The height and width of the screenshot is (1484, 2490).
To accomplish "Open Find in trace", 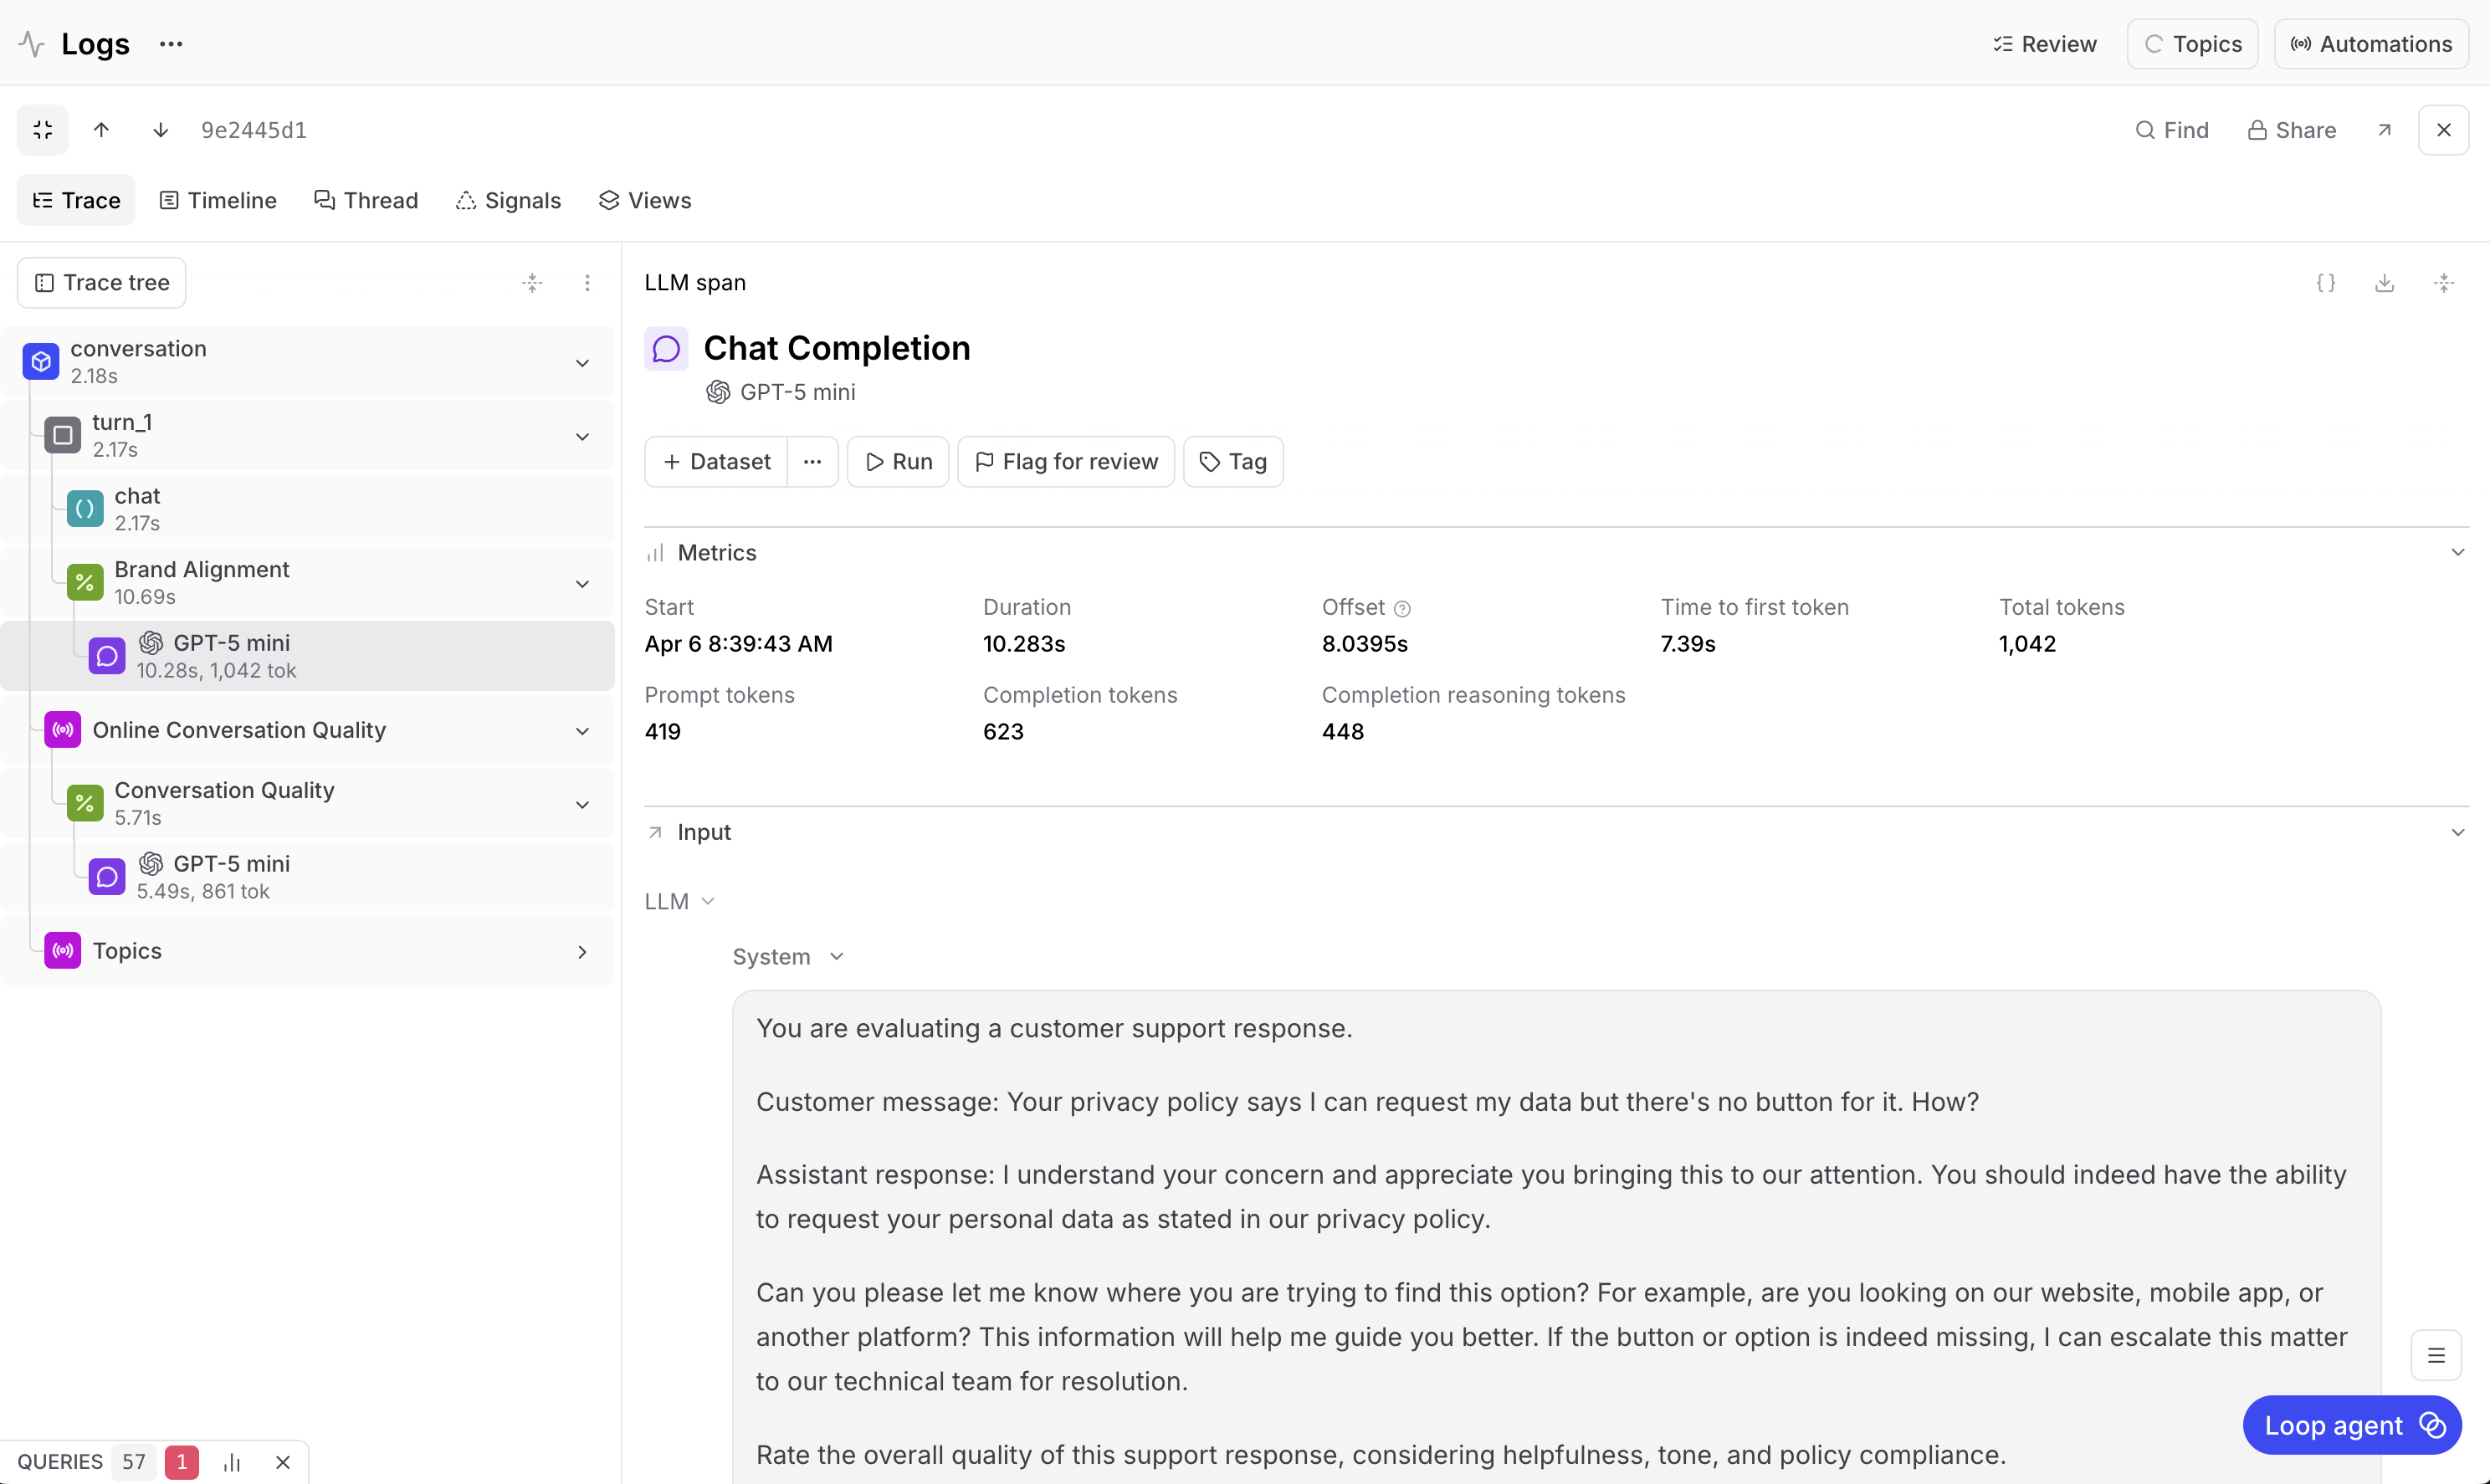I will click(x=2172, y=130).
